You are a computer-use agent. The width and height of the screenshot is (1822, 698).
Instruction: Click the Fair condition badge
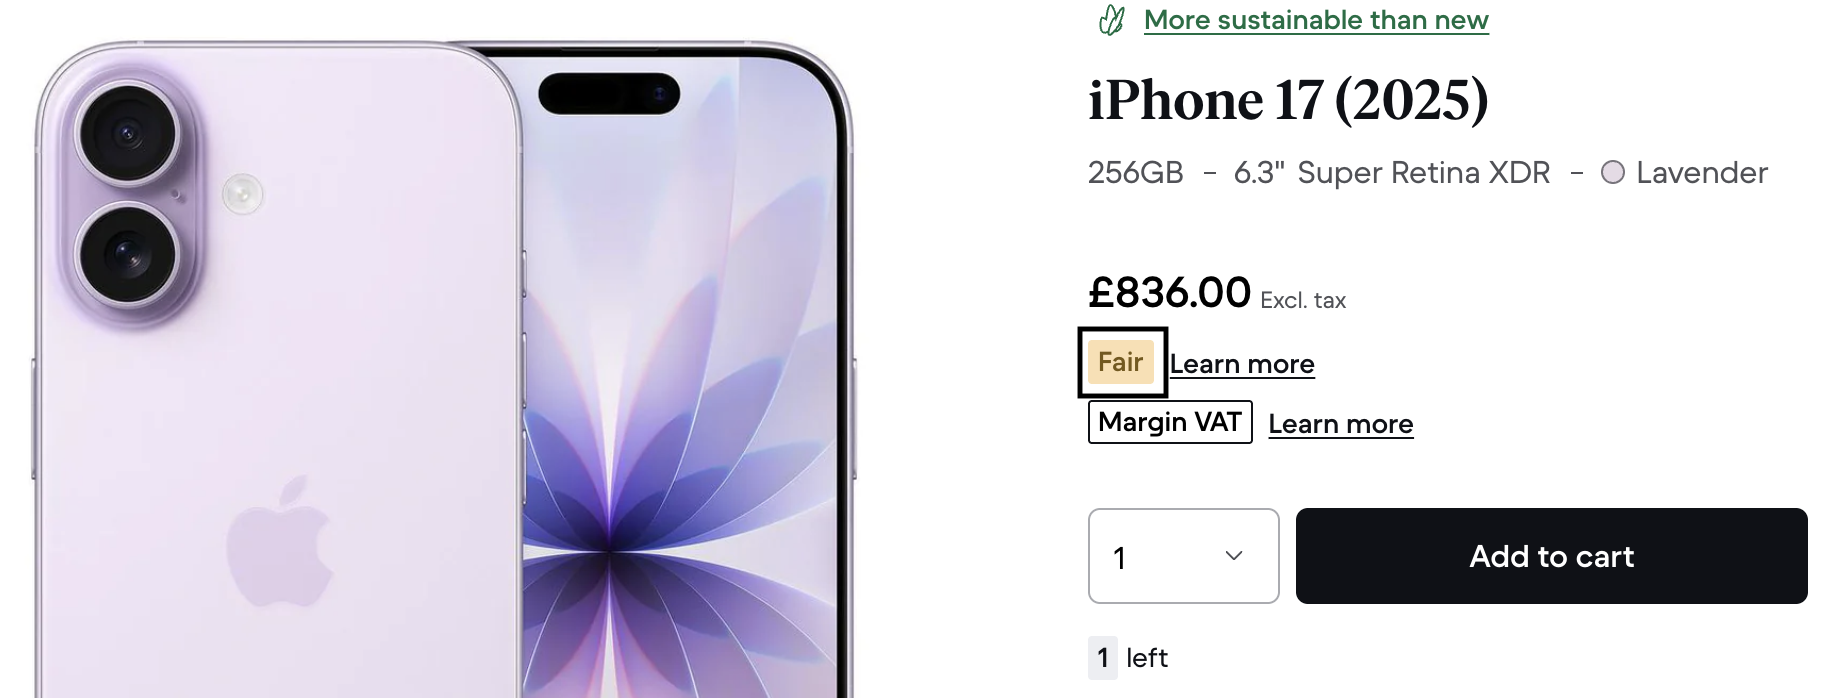1121,362
